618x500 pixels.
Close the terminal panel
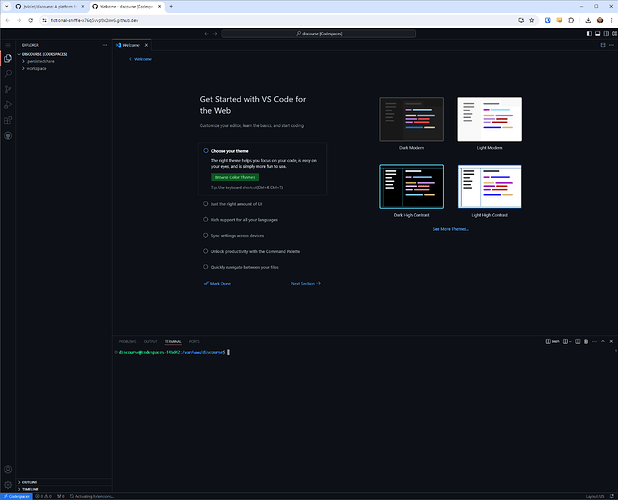click(x=611, y=342)
